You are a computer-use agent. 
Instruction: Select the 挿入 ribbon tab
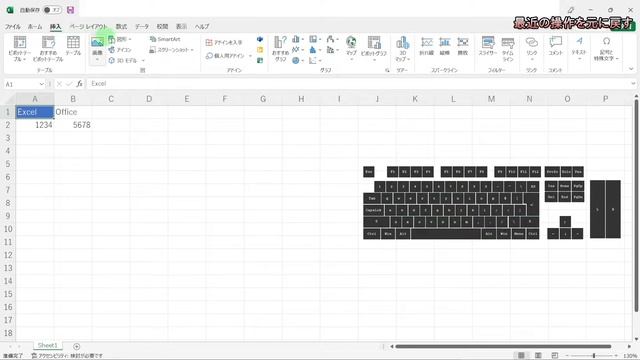point(56,27)
